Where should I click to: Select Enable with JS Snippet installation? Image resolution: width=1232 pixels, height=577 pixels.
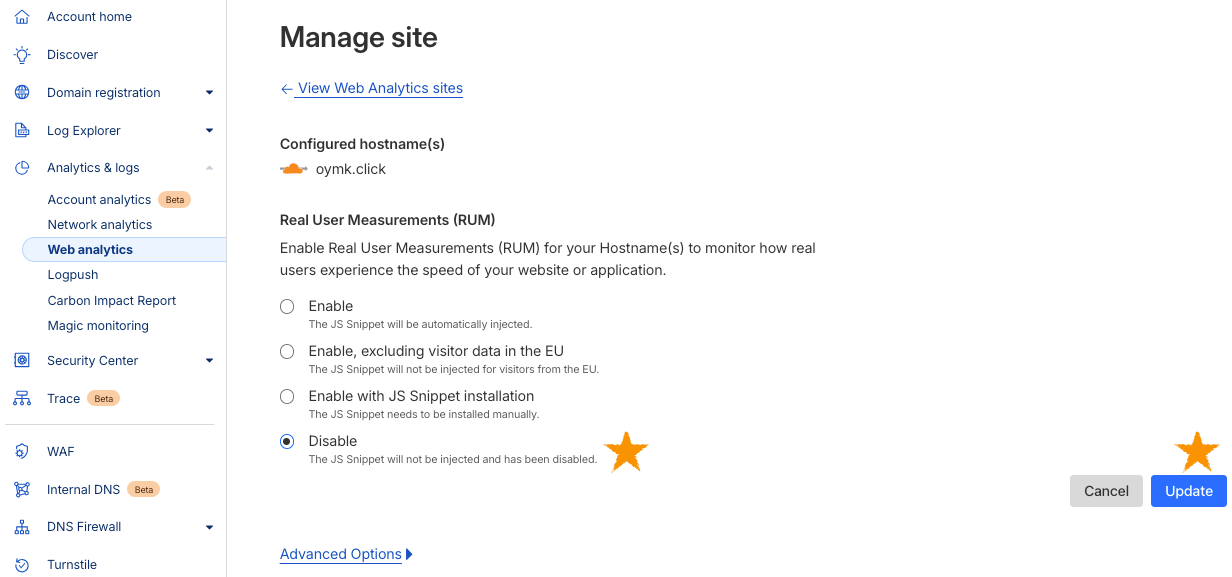click(x=287, y=396)
